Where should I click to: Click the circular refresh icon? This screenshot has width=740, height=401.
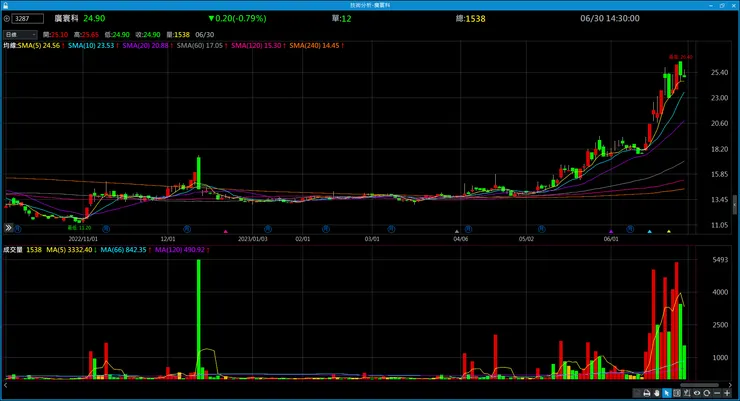coord(706,393)
